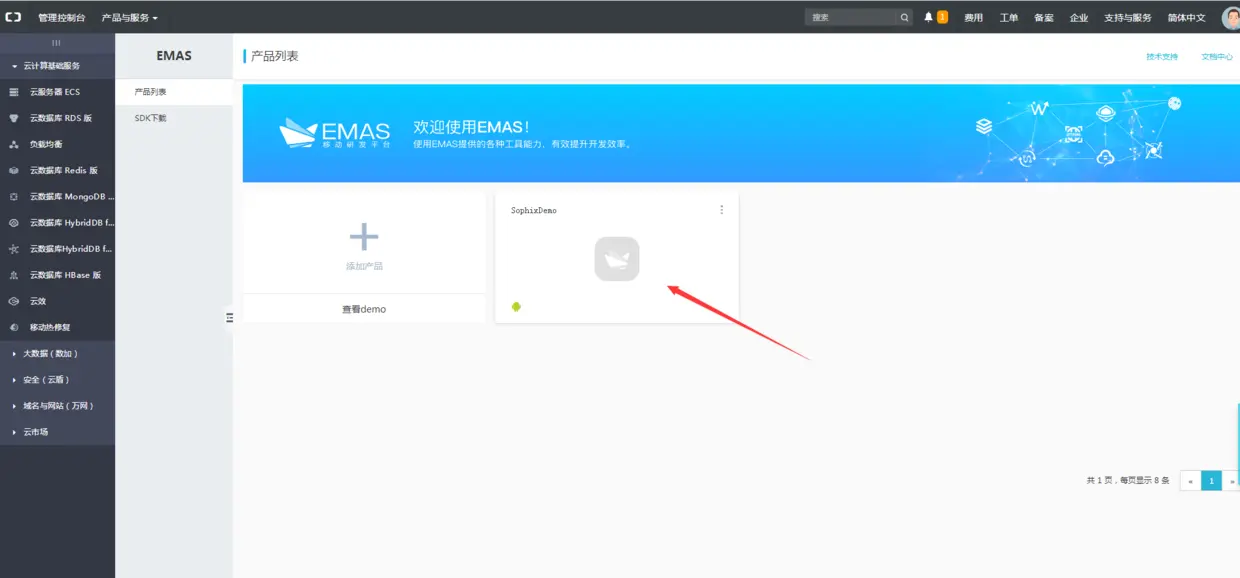Click the 云服务器 ECS sidebar icon
The height and width of the screenshot is (578, 1240).
[14, 92]
